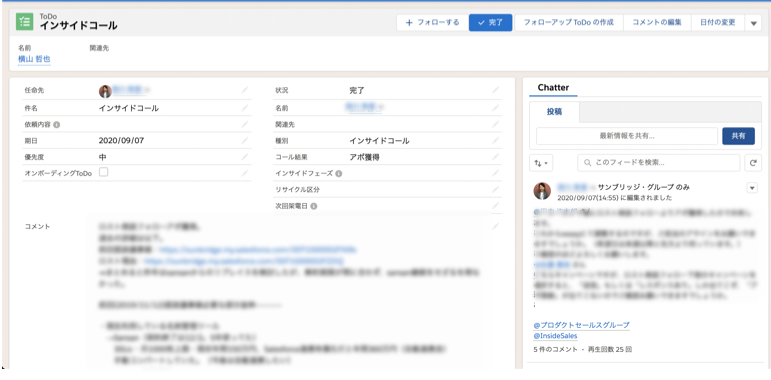Screen dimensions: 771x380
Task: Click 種別 value インサイドコール
Action: (x=379, y=141)
